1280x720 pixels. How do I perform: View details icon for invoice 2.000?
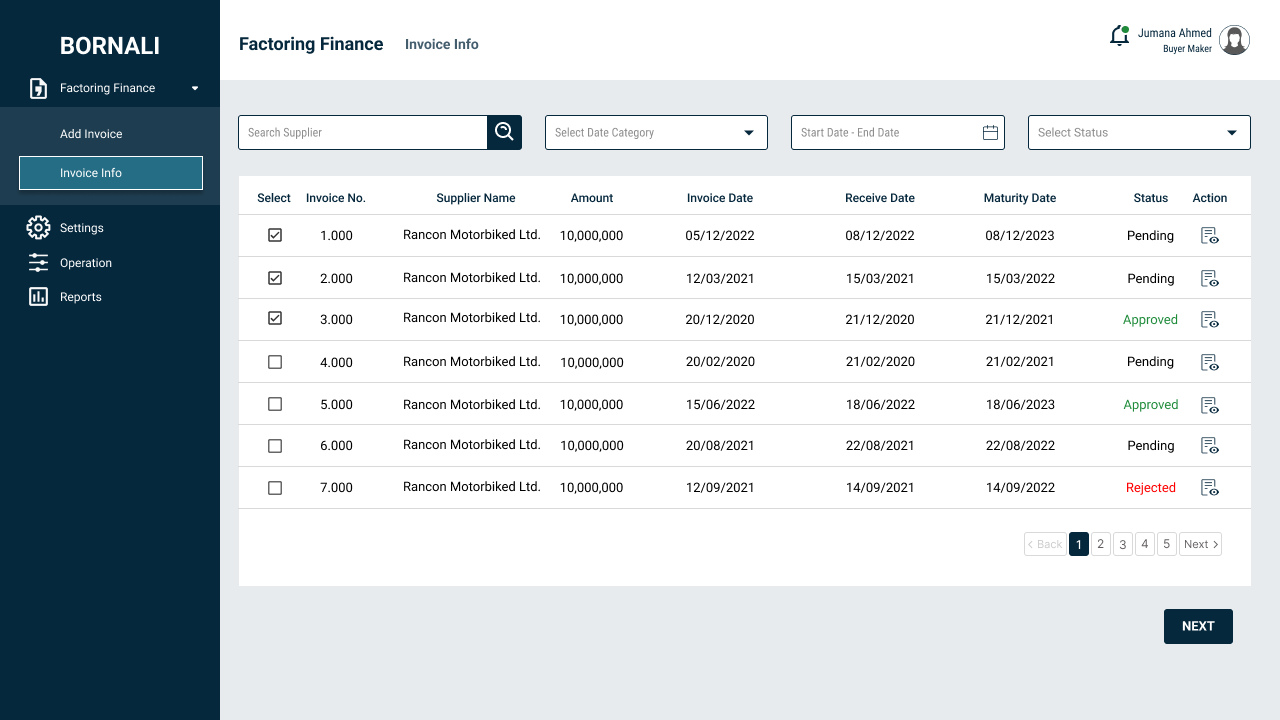1210,279
